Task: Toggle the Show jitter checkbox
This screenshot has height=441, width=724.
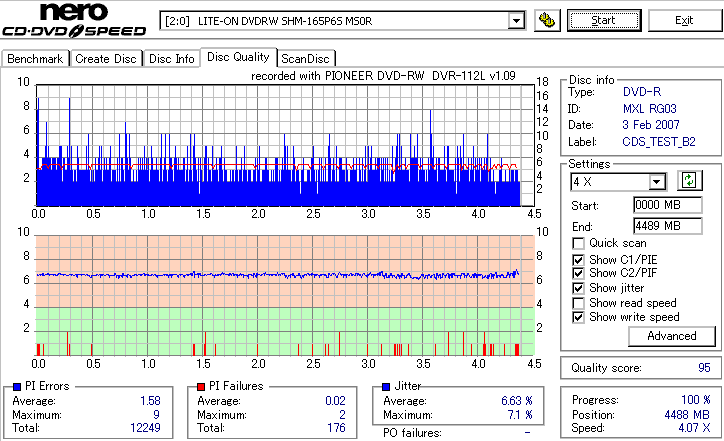Action: point(578,288)
